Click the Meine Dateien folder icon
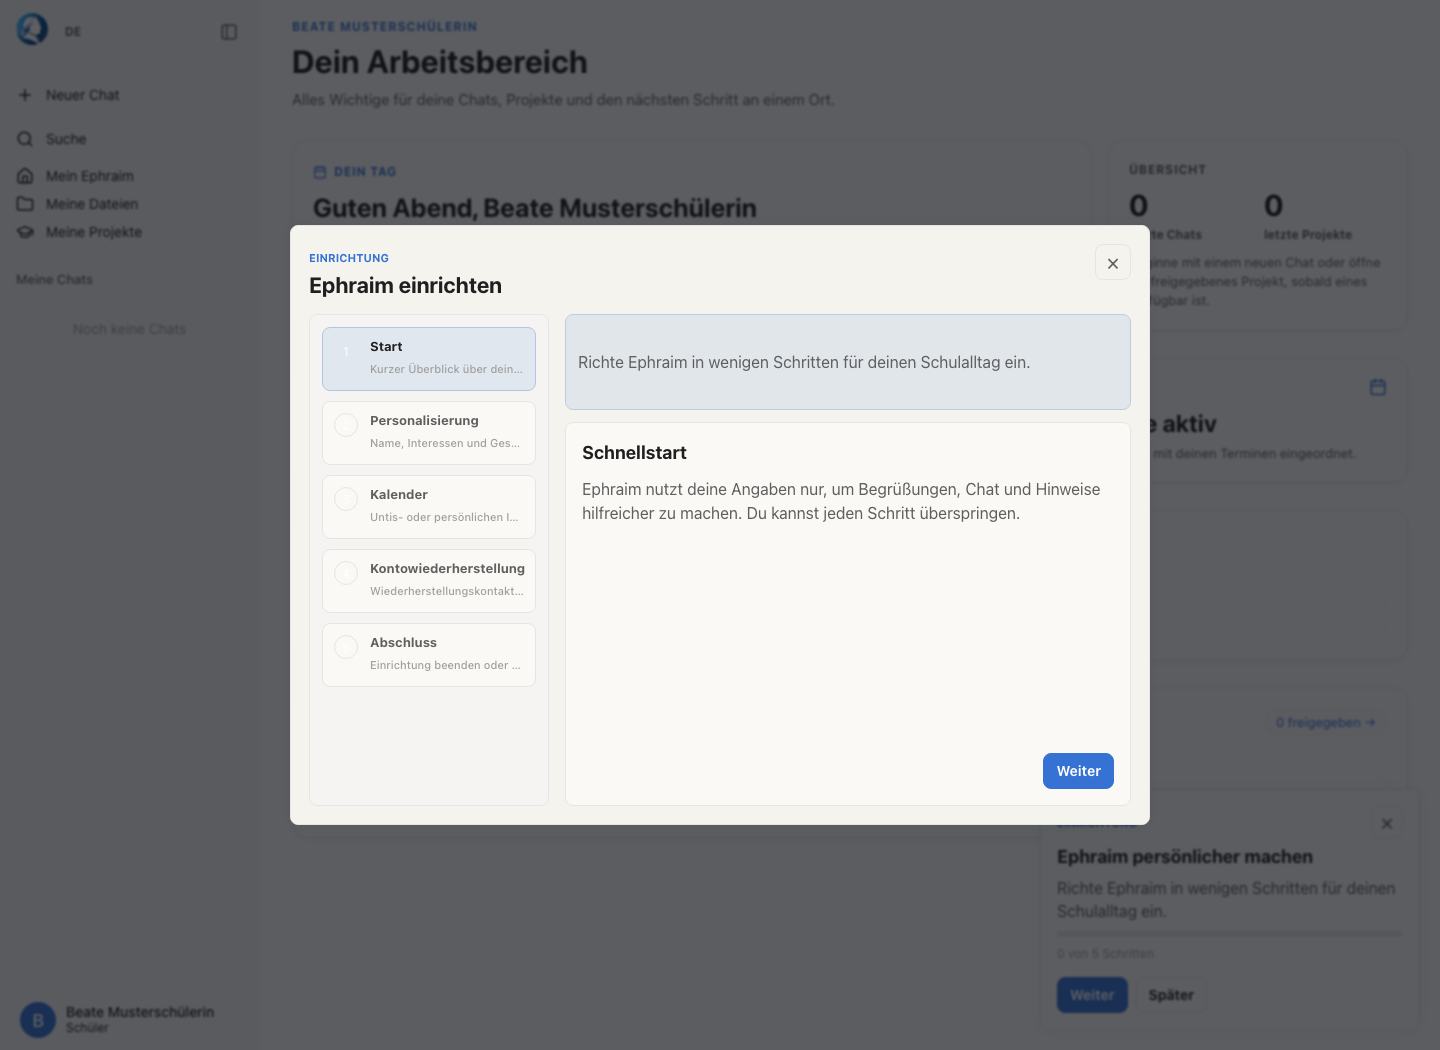 point(25,204)
